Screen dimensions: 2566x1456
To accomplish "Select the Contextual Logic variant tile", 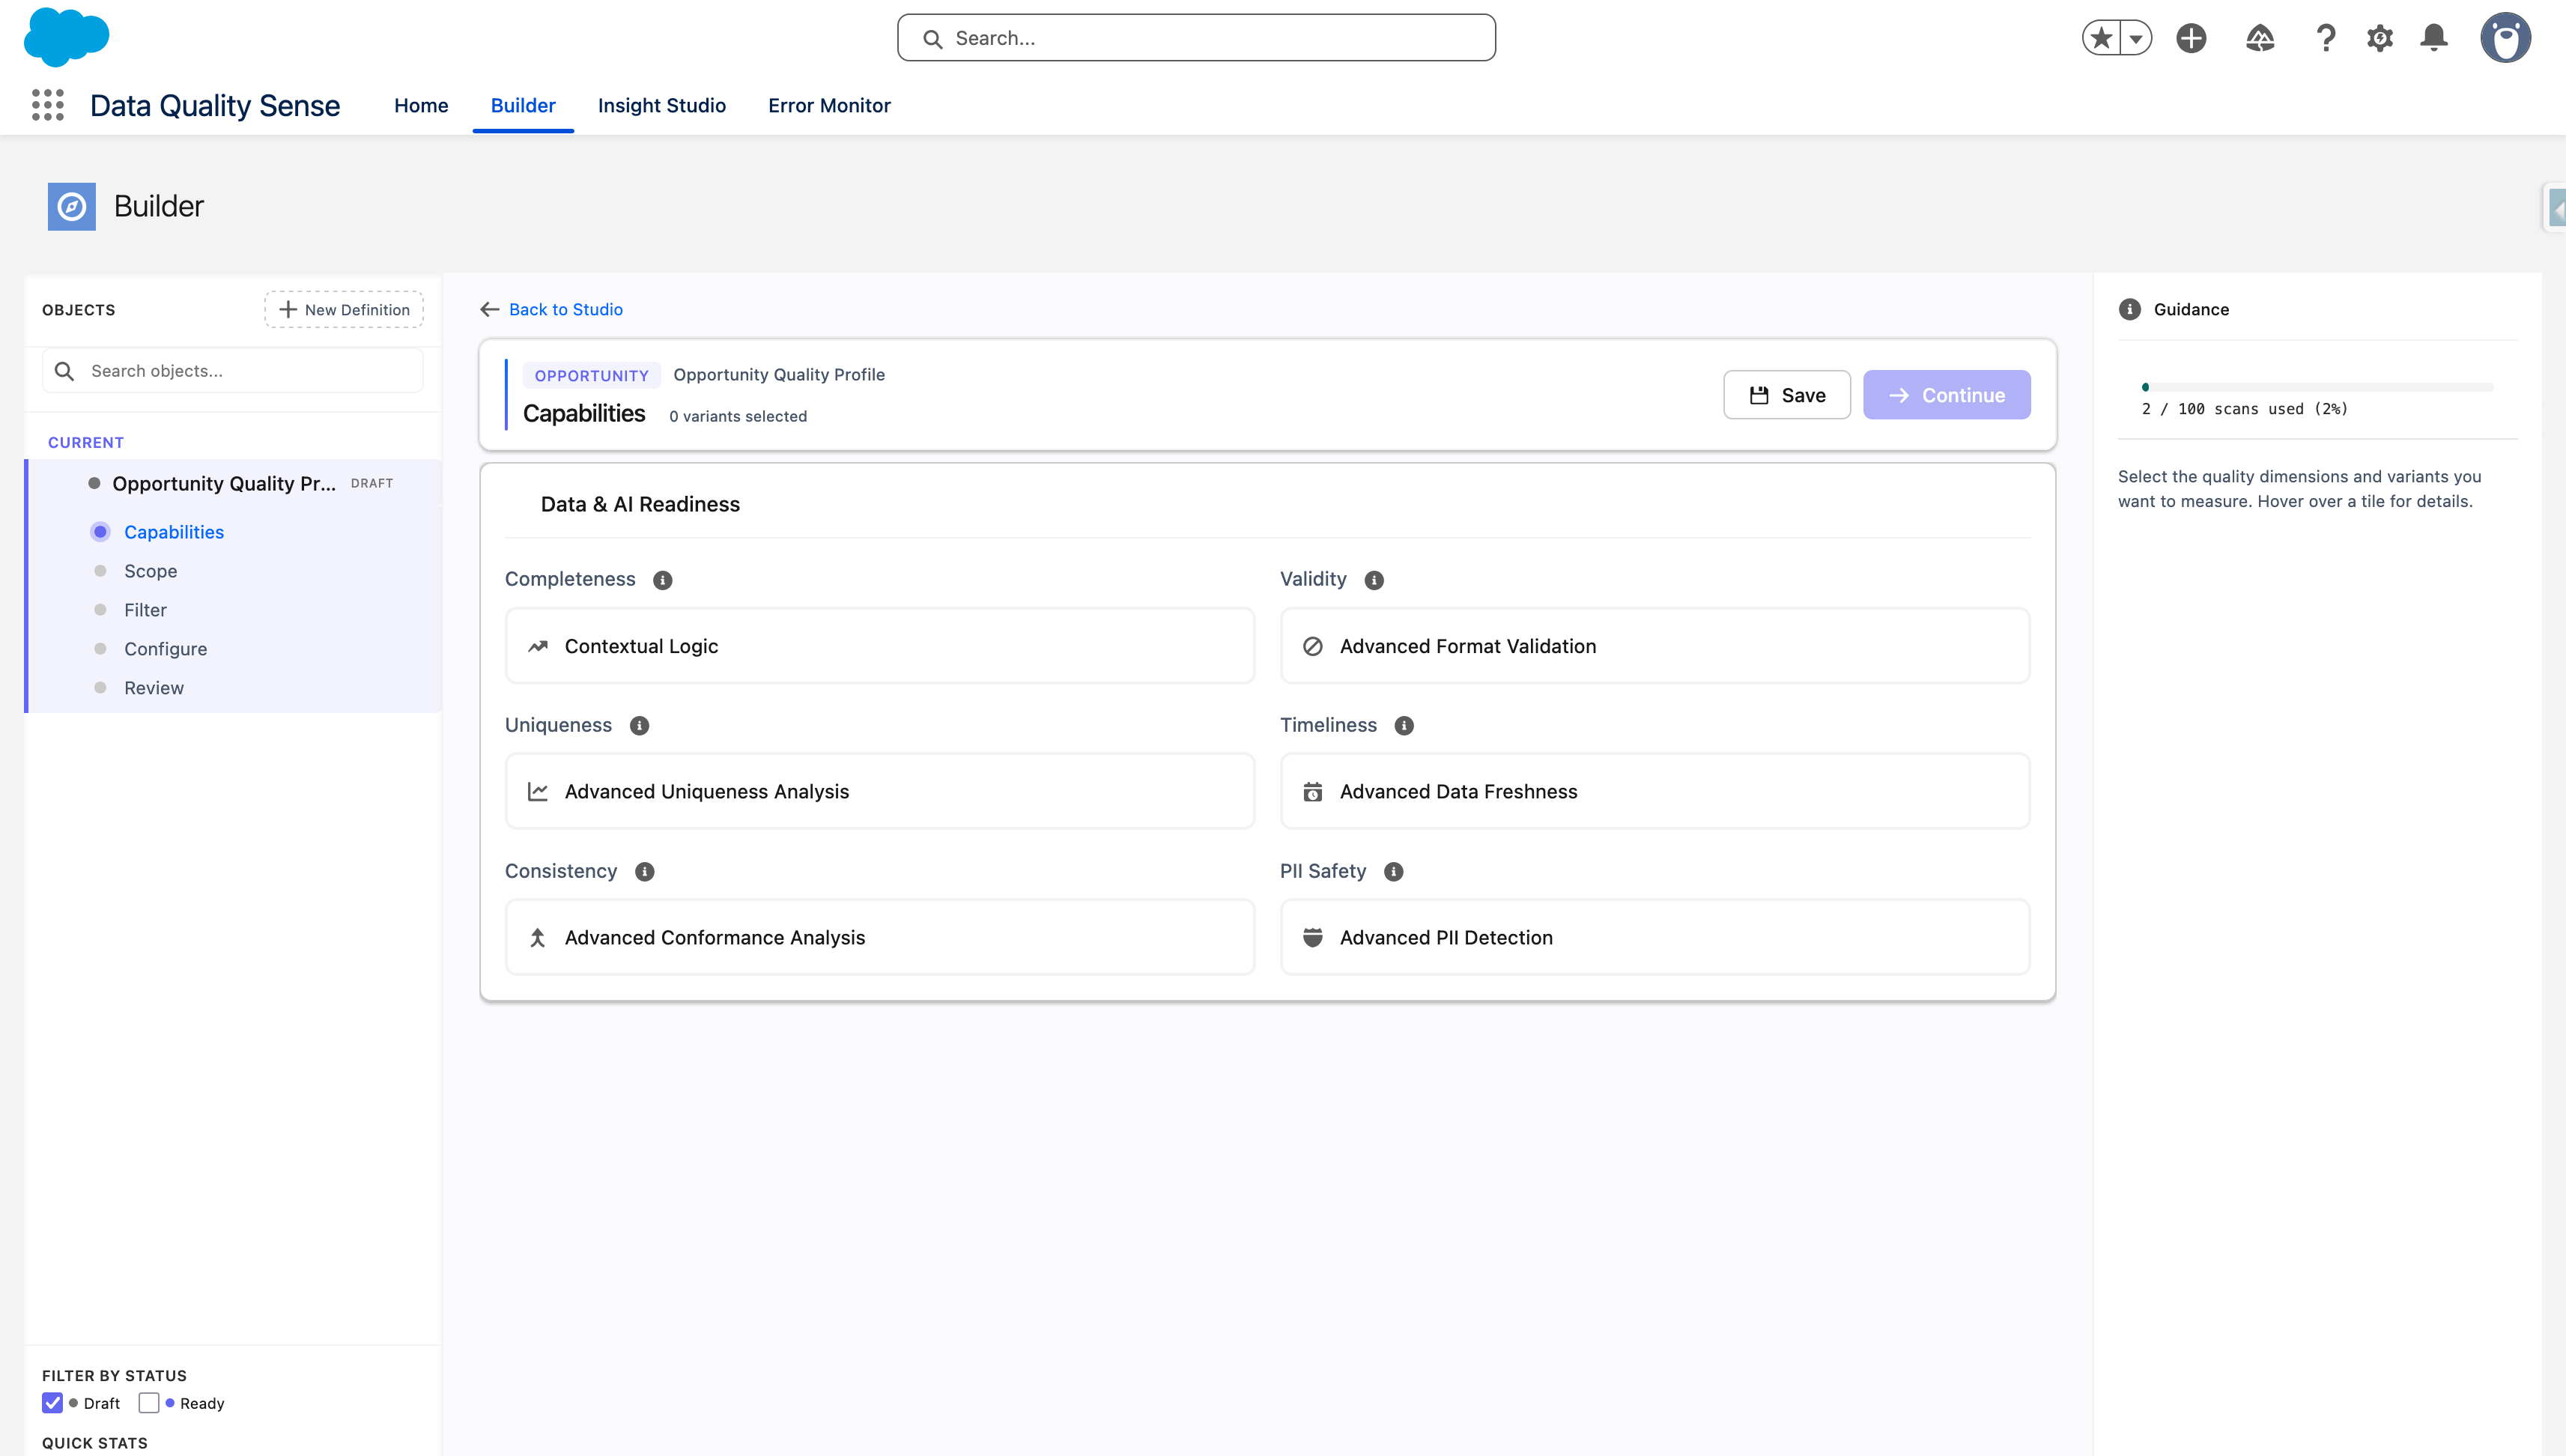I will point(880,646).
